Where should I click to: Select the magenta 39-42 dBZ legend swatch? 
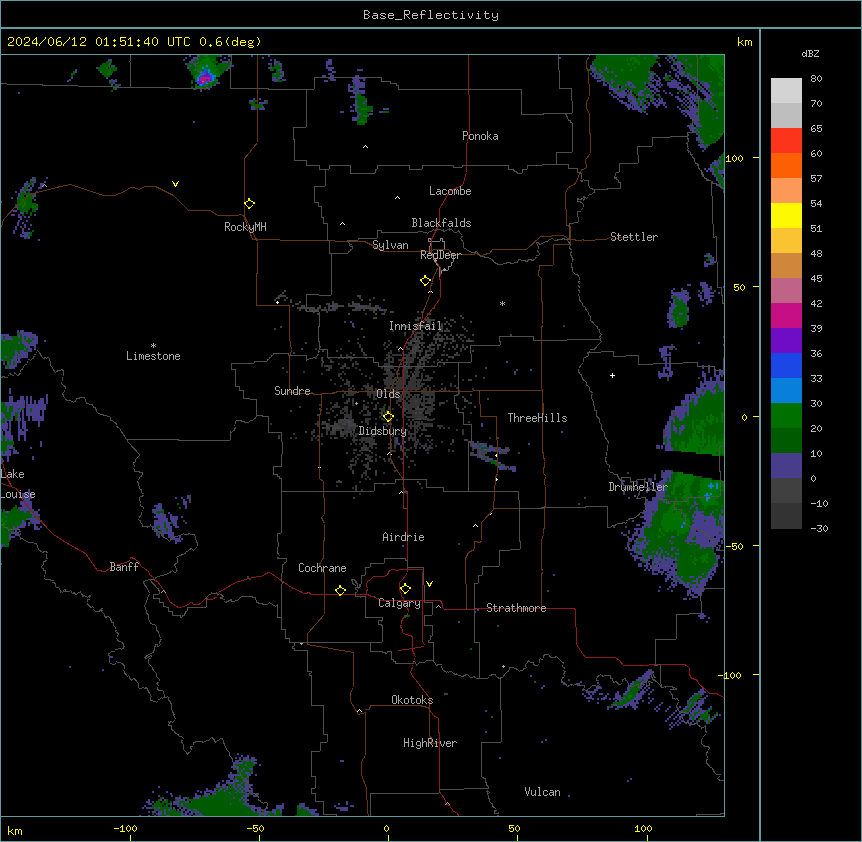click(x=786, y=315)
